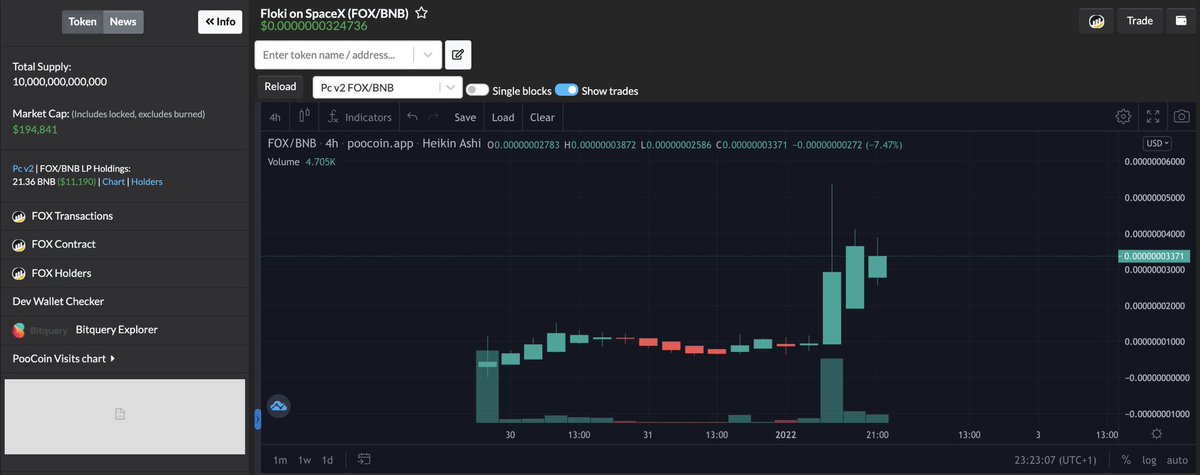Screen dimensions: 1200x475
Task: Click the $194,841 market cap value
Action: point(35,129)
